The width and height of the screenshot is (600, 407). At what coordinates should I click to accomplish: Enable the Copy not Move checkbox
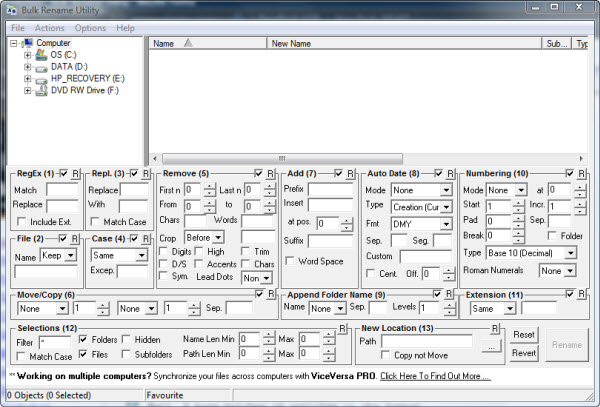386,355
